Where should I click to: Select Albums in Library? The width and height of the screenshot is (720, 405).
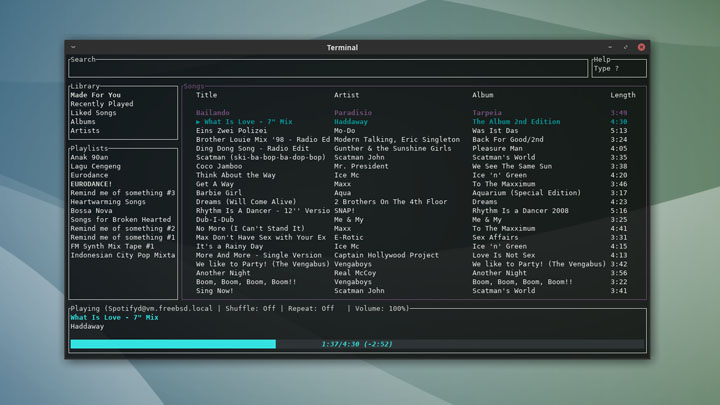click(83, 122)
